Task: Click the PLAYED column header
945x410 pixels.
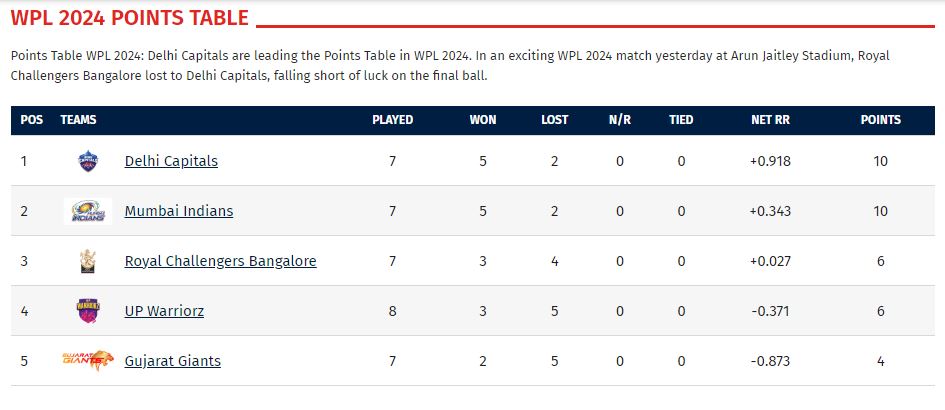Action: pos(392,120)
